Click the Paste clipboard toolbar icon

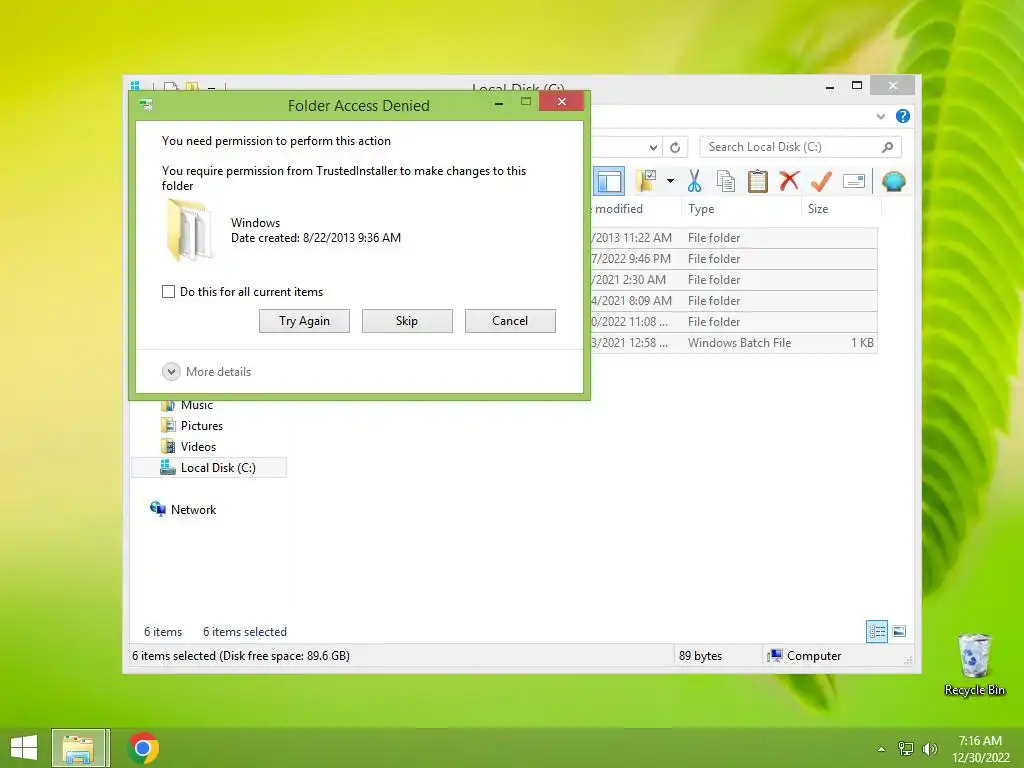click(758, 181)
